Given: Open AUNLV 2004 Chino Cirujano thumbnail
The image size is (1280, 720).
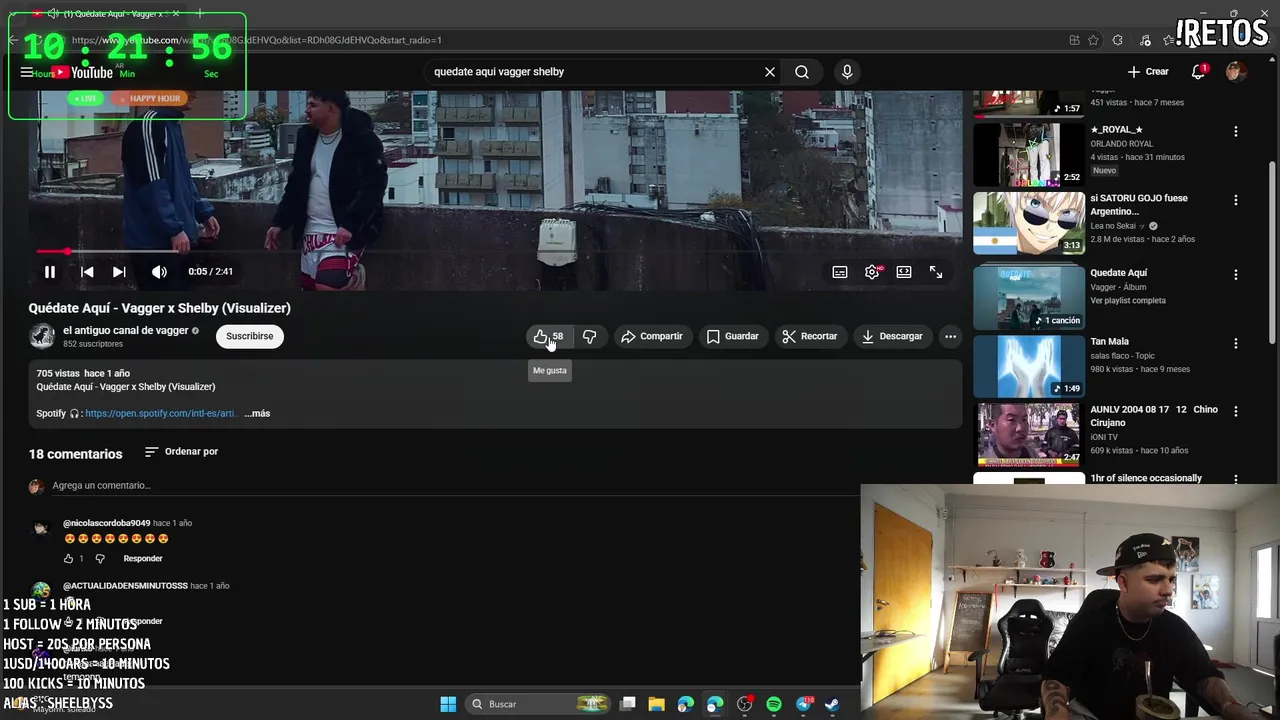Looking at the screenshot, I should 1029,434.
